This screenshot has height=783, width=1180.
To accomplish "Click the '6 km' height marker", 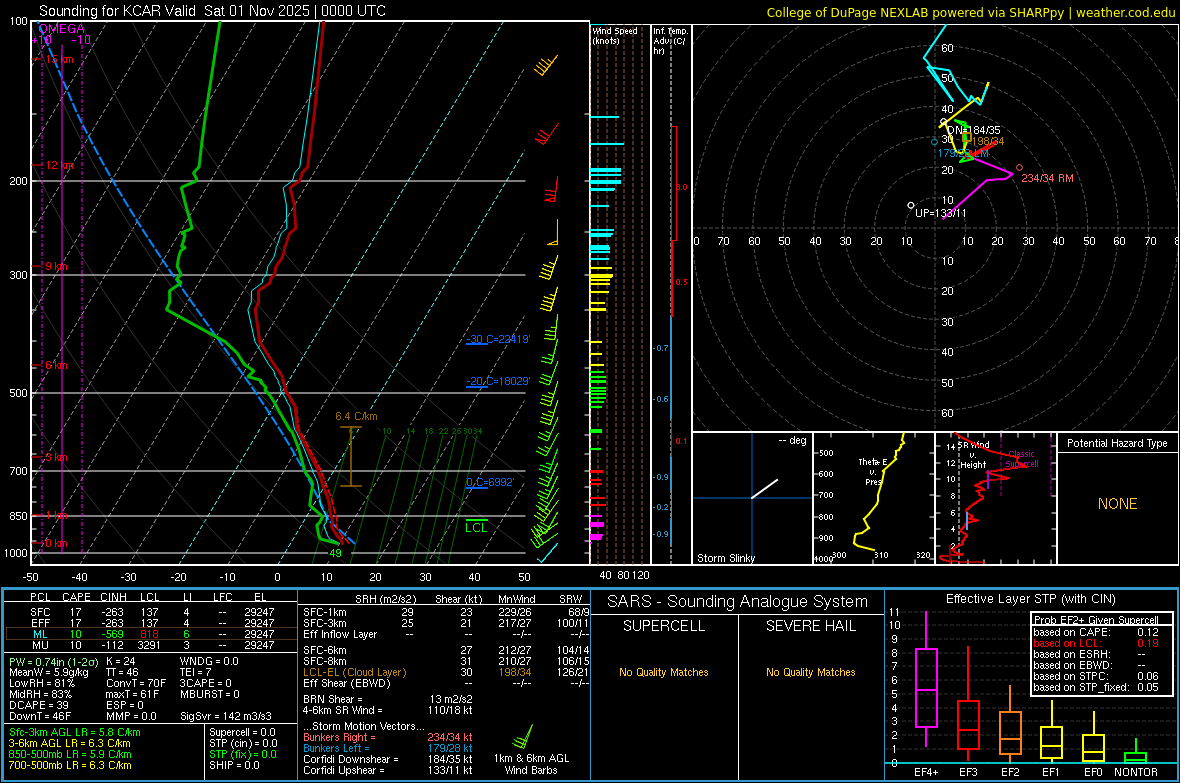I will [57, 365].
